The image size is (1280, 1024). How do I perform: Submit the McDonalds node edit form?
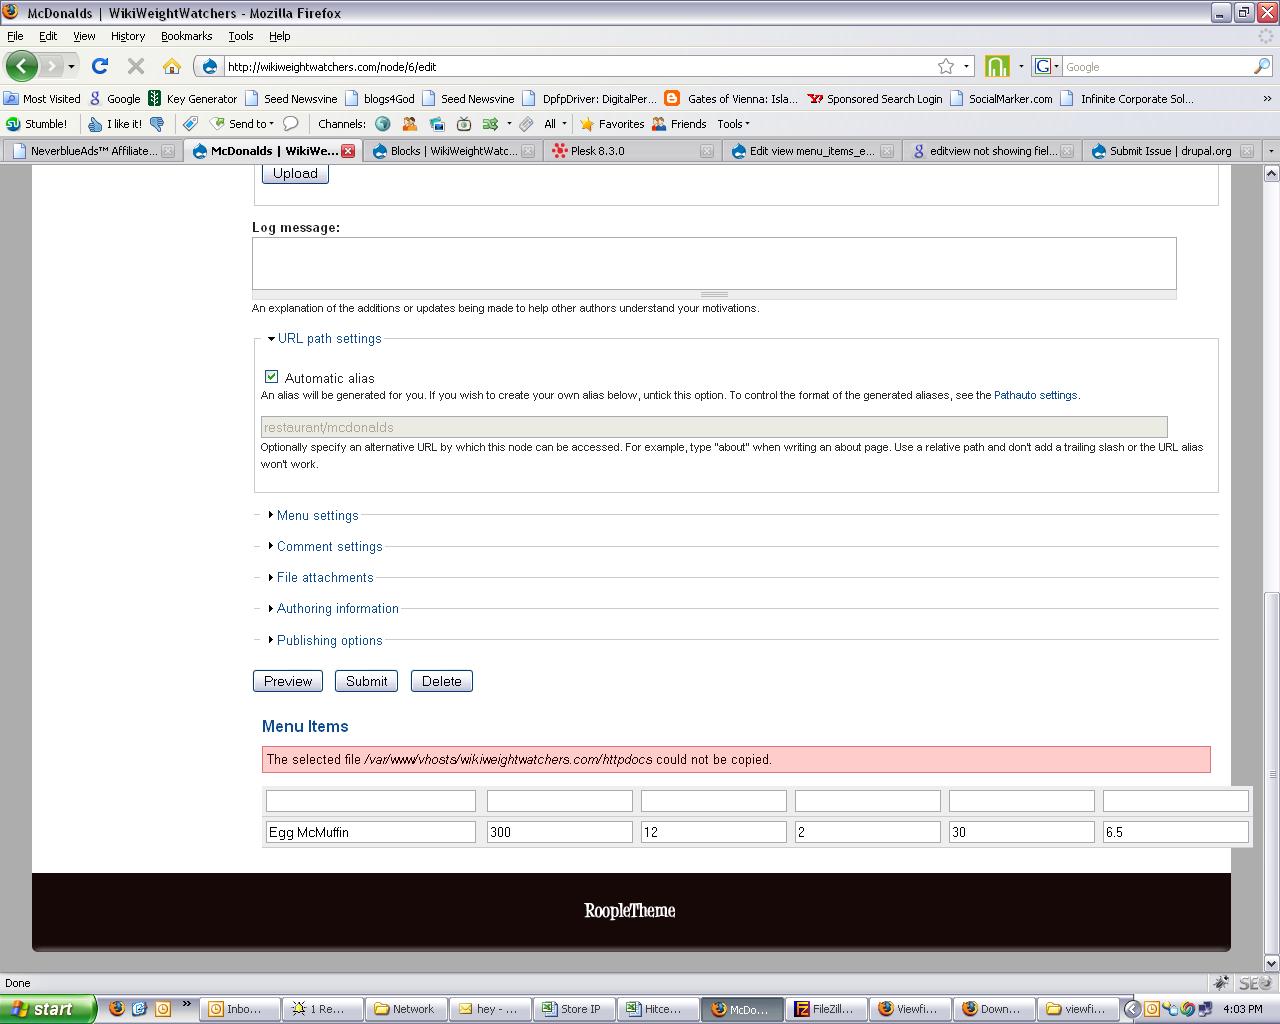[365, 680]
